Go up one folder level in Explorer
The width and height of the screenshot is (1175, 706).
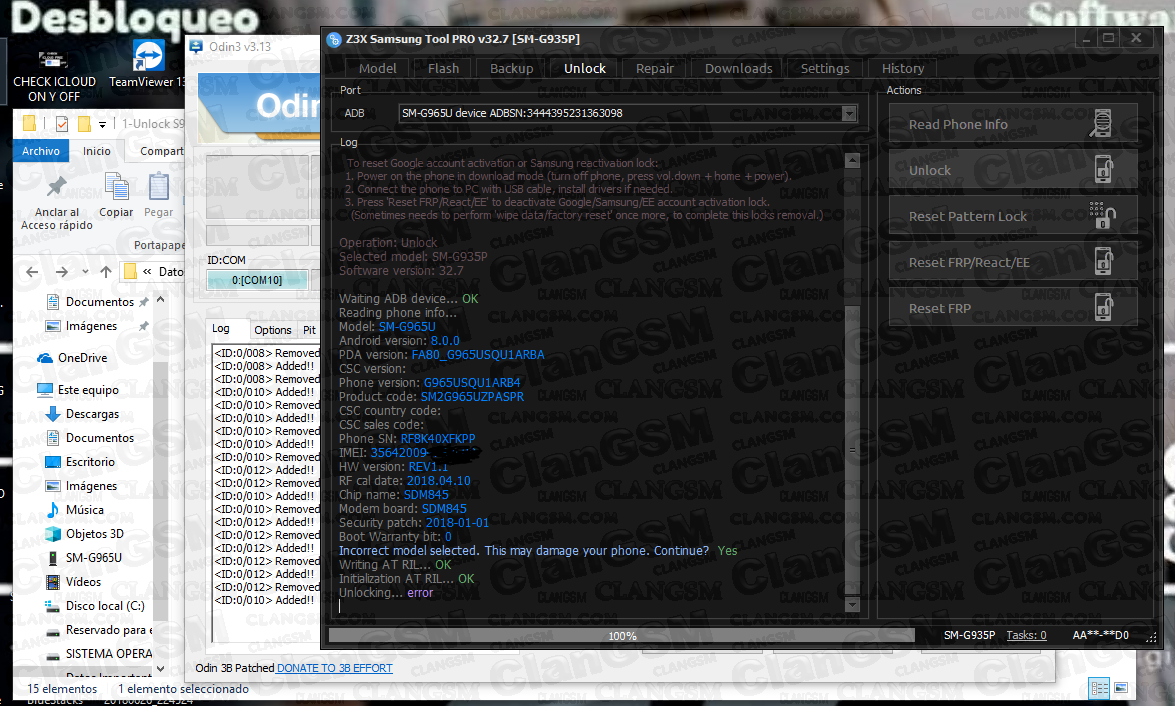coord(106,271)
